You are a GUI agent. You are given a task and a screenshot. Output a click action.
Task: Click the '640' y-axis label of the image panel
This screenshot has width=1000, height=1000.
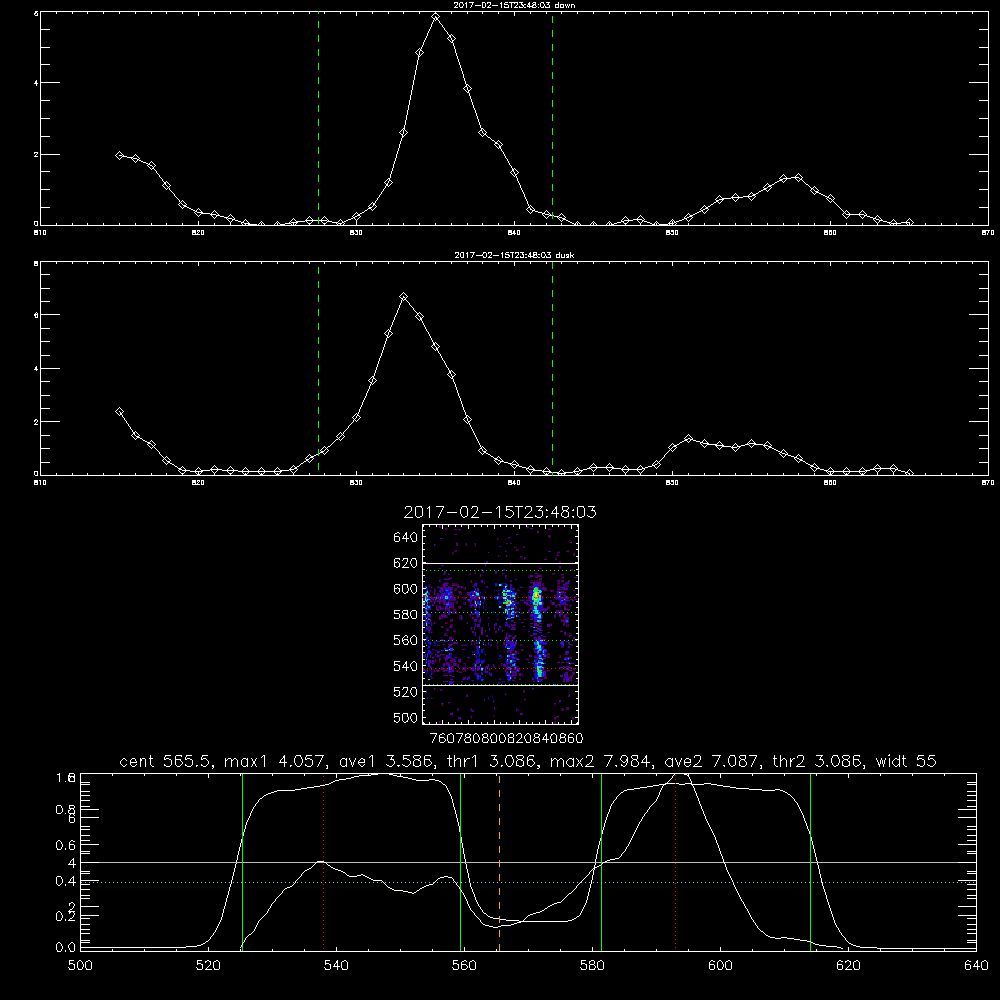tap(406, 538)
